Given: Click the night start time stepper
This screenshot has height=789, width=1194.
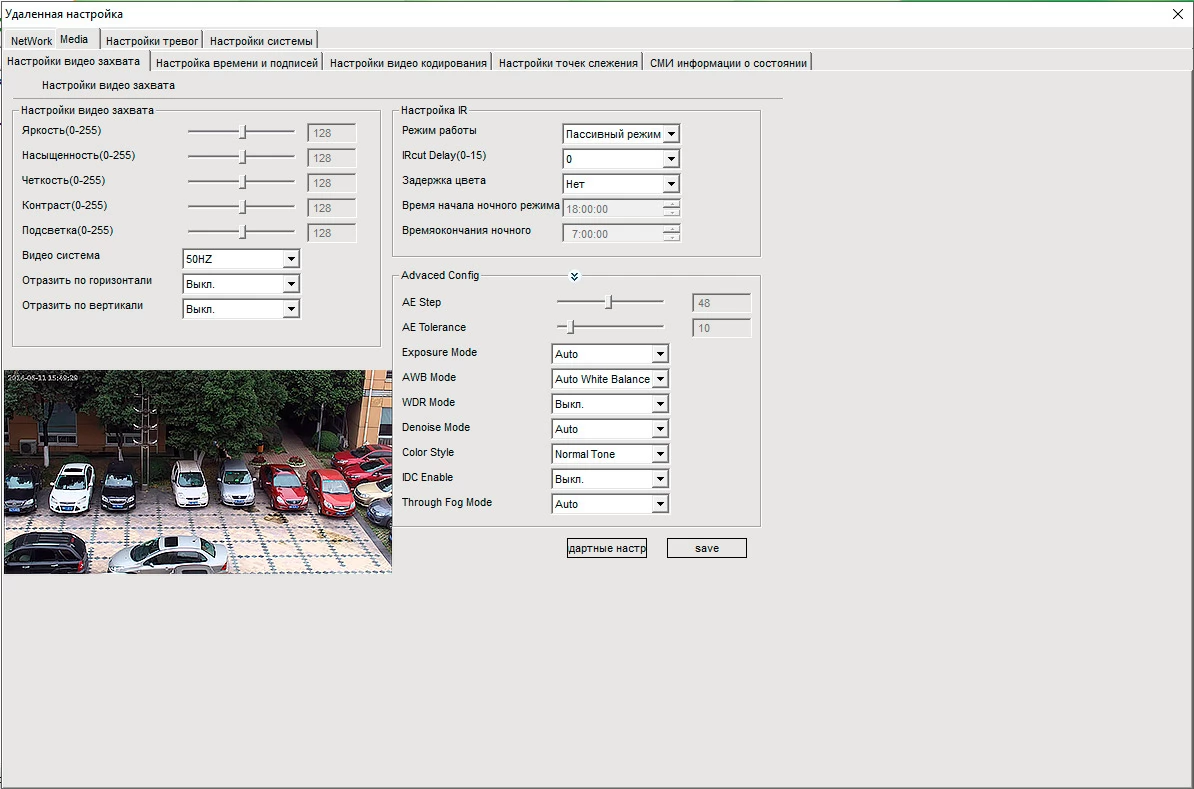Looking at the screenshot, I should [x=672, y=209].
